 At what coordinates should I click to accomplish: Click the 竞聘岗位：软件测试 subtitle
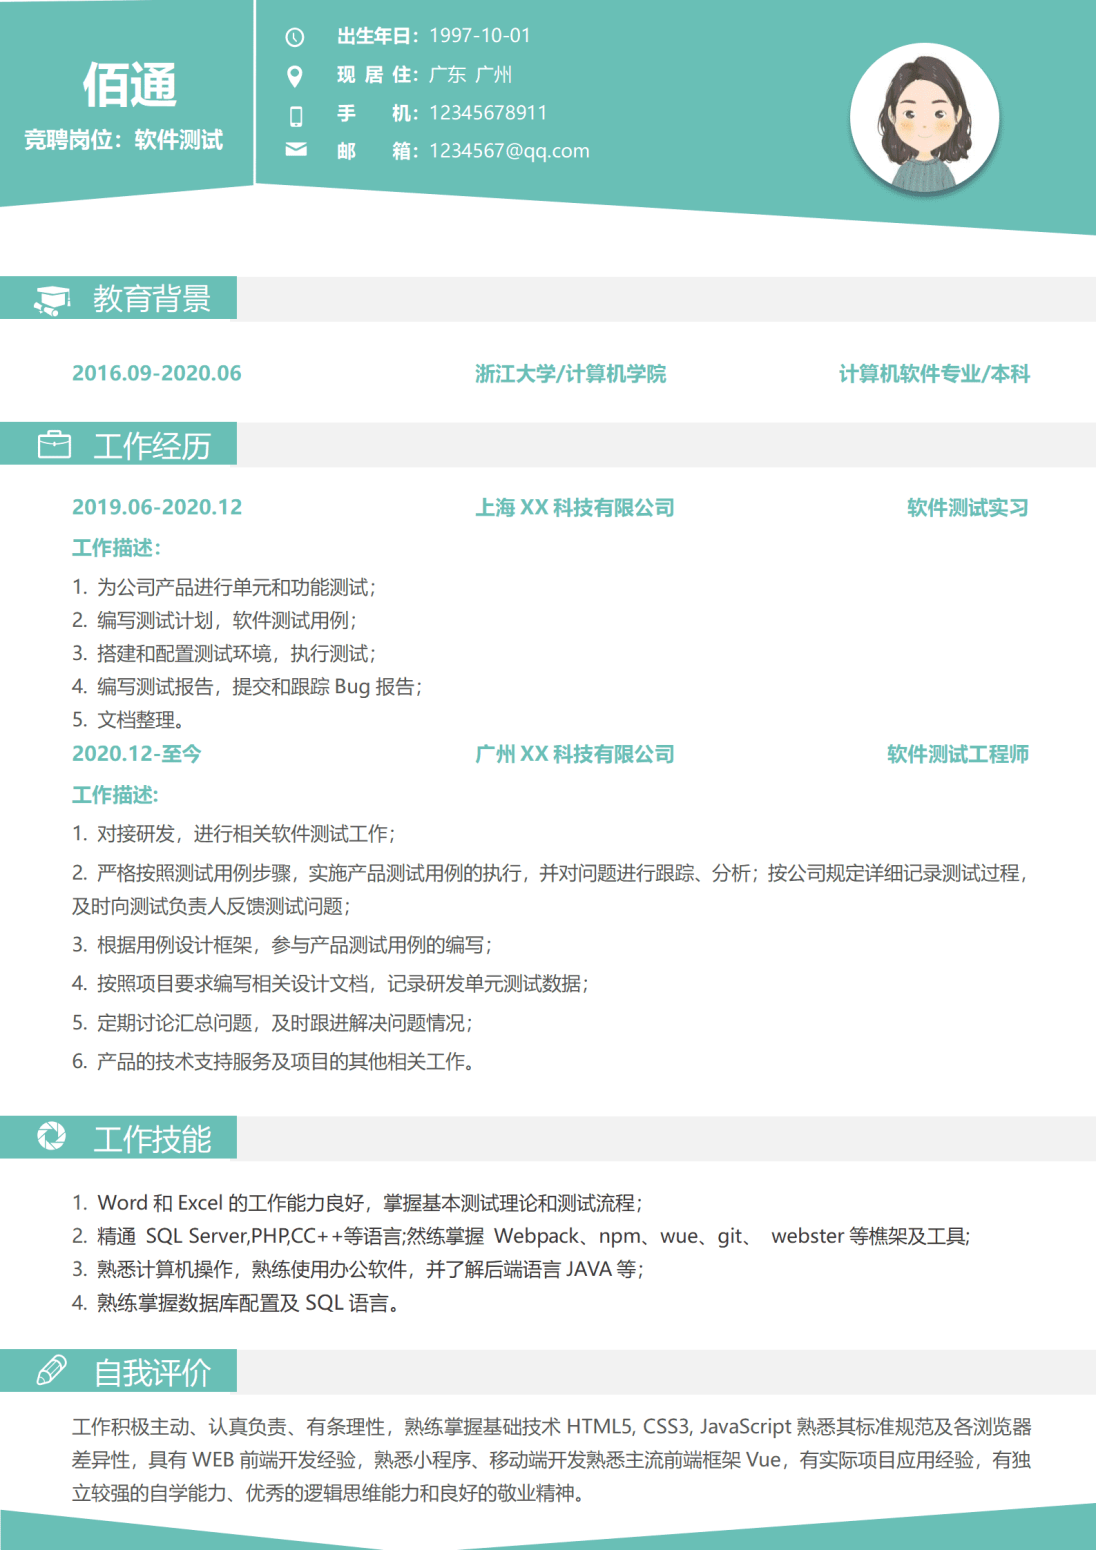[x=124, y=140]
